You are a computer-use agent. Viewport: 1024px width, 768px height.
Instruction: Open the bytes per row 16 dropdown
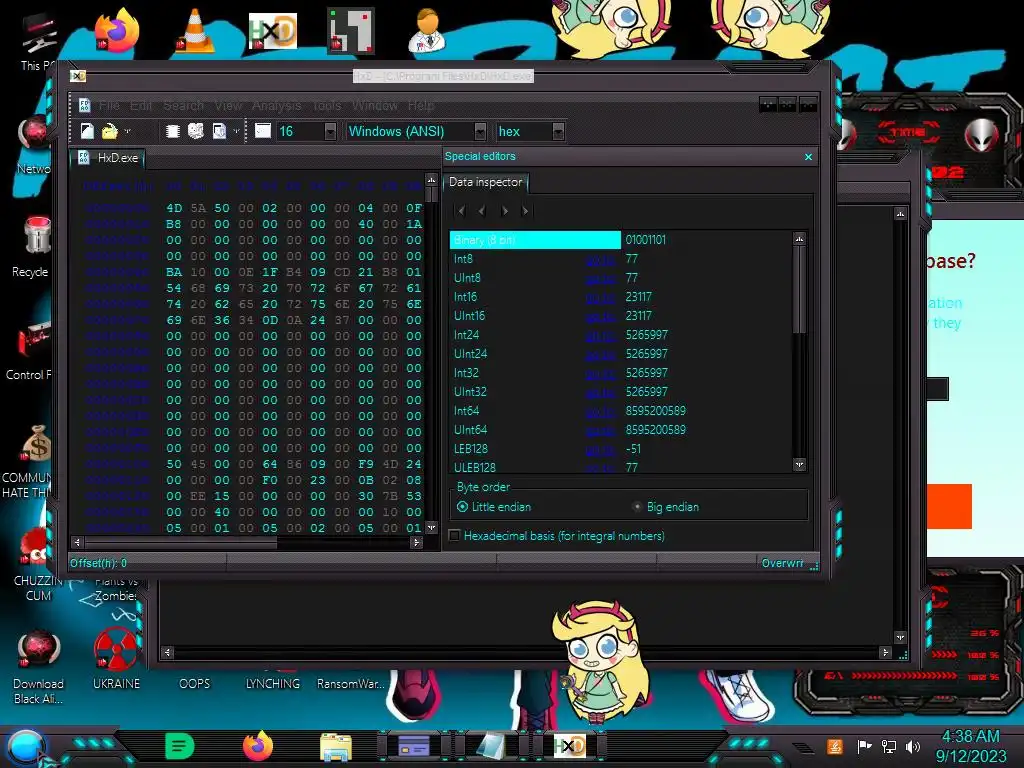click(330, 131)
